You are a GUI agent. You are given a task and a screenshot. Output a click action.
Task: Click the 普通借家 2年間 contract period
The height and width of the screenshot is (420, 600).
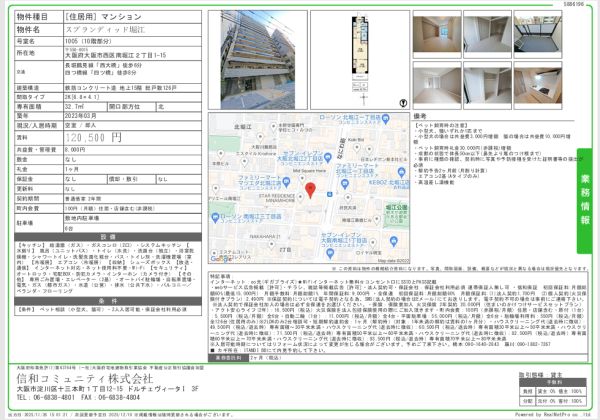(83, 199)
